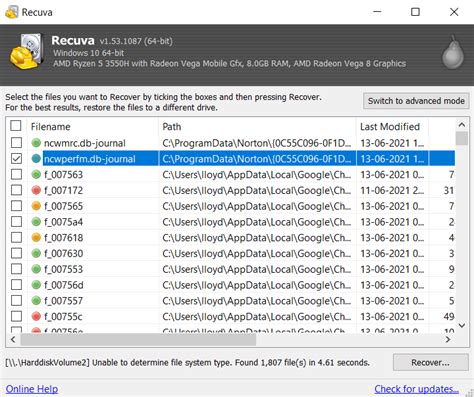474x397 pixels.
Task: Click blue status dot for ncwperfm.db-journal
Action: click(36, 159)
